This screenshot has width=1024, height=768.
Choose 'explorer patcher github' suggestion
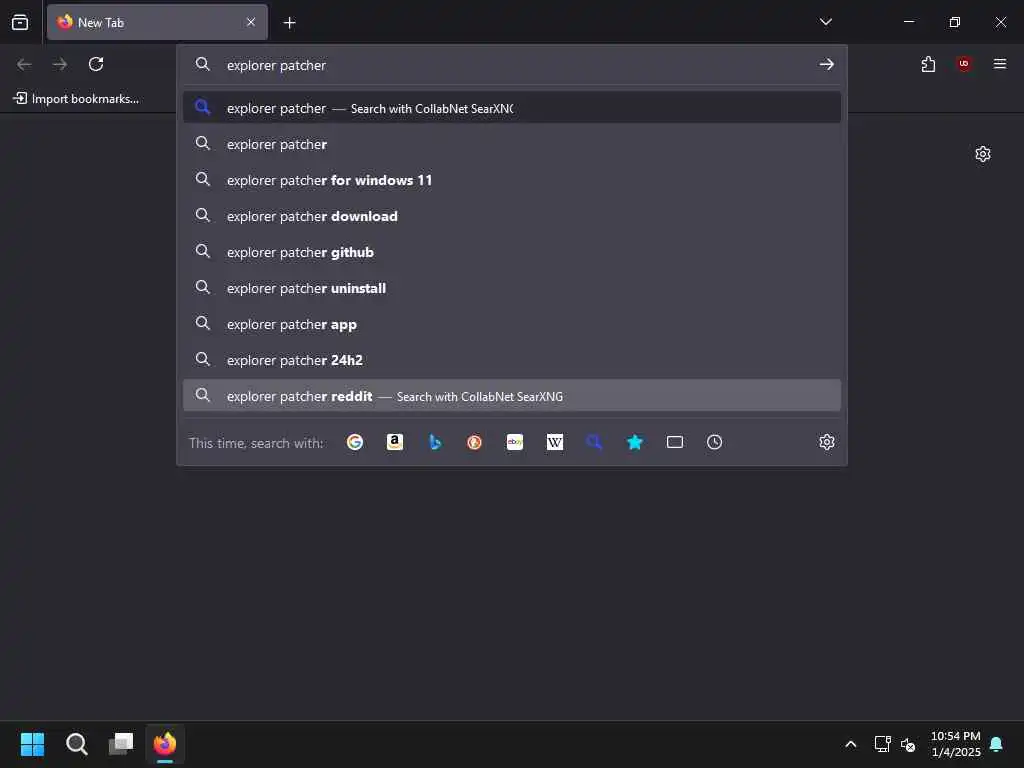click(511, 252)
